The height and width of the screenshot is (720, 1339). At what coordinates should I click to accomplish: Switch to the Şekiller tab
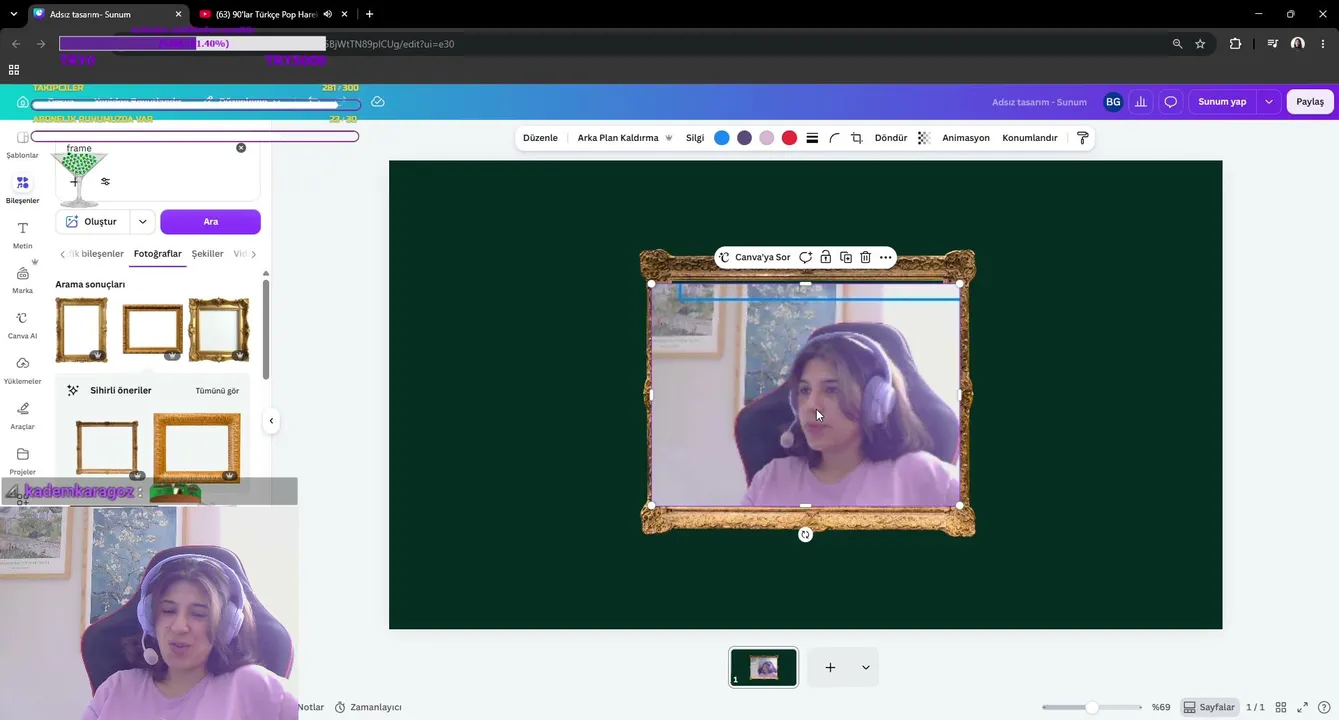coord(208,254)
